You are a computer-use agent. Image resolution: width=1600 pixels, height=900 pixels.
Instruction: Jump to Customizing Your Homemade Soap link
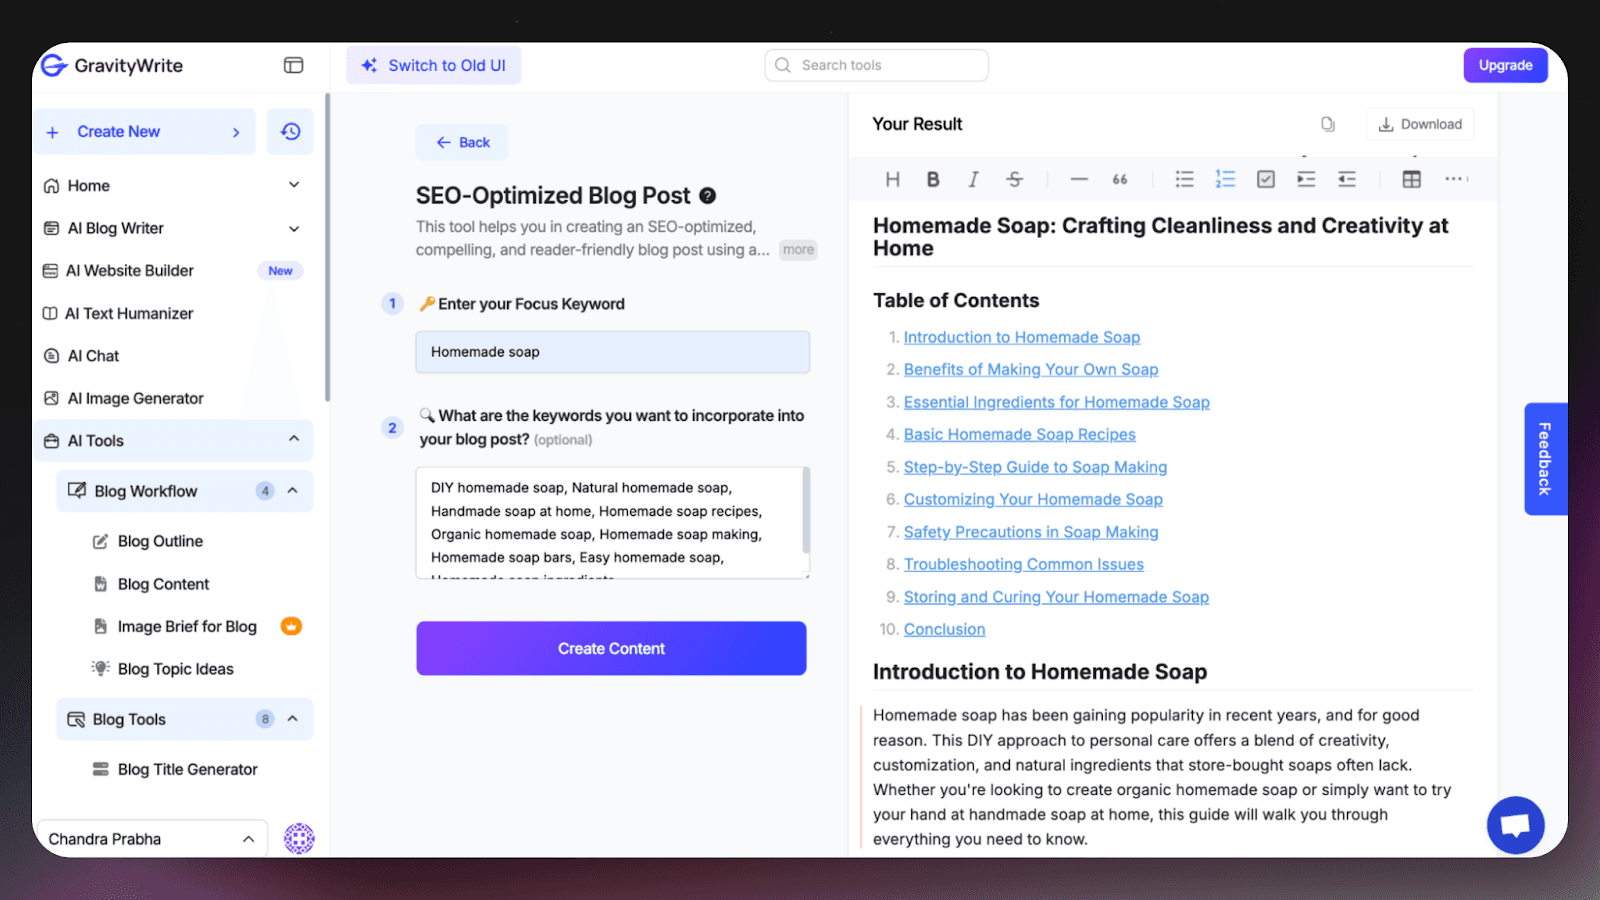(1033, 499)
